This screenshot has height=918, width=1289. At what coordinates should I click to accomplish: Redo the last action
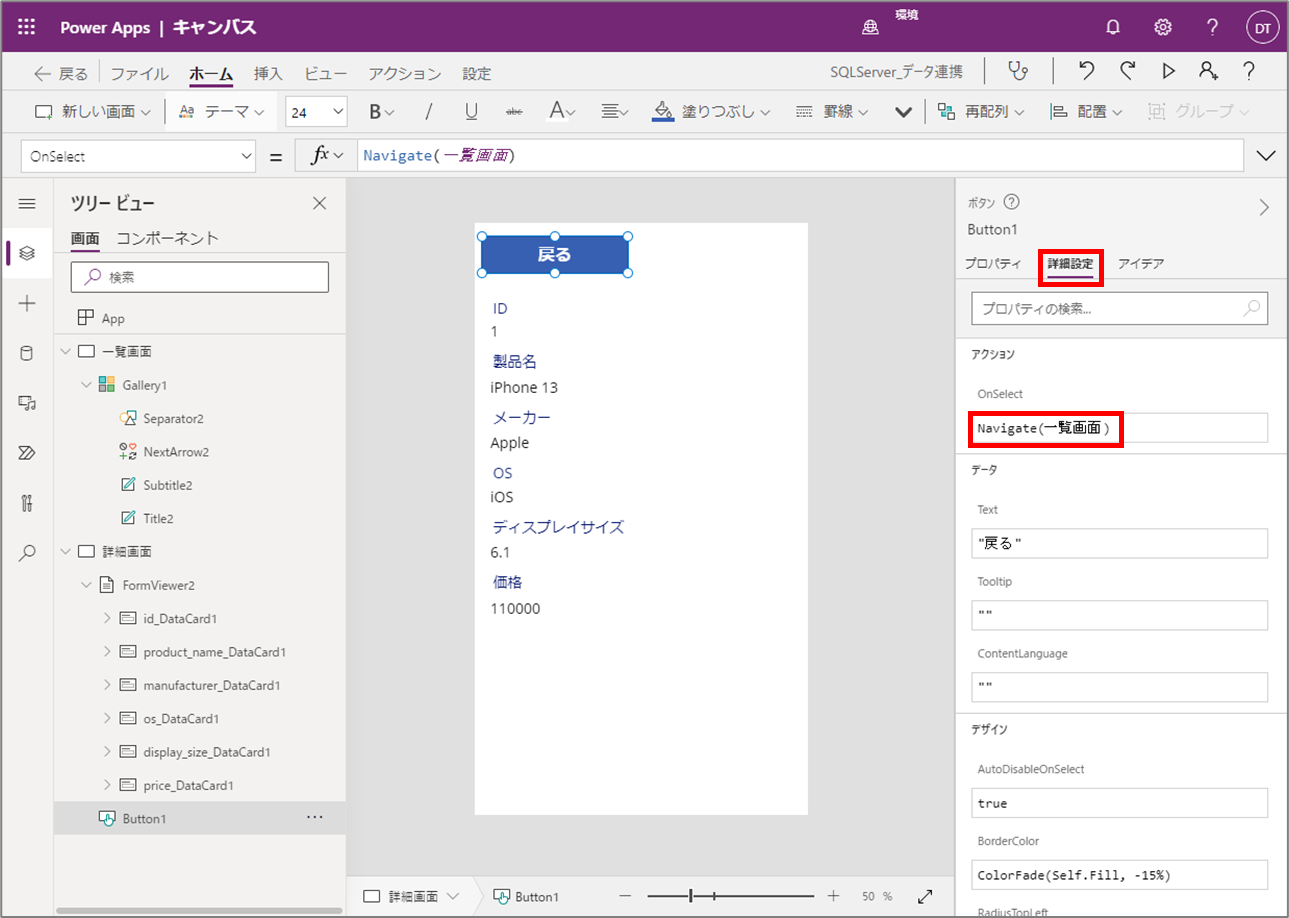(x=1128, y=72)
